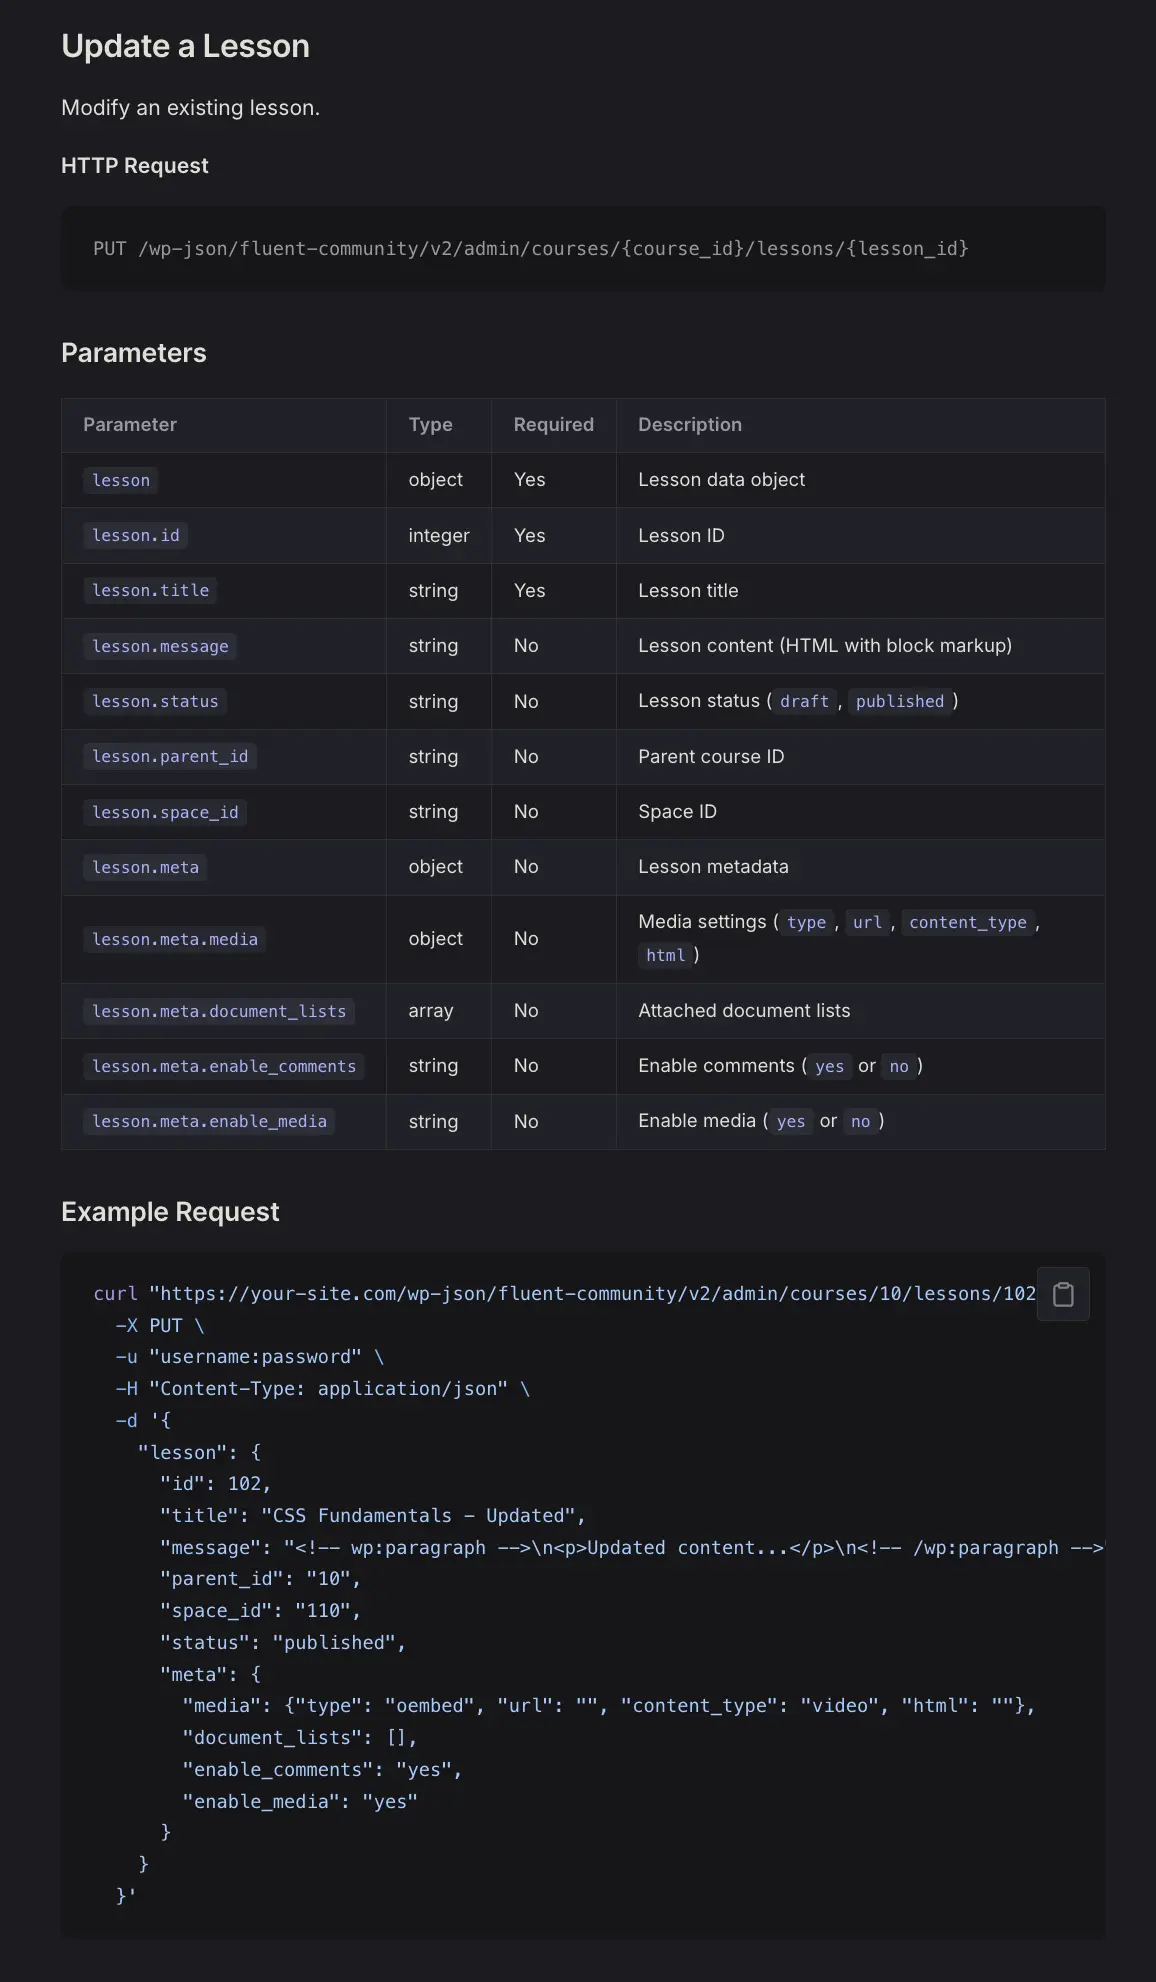This screenshot has width=1156, height=1982.
Task: Click the "Parent course ID" description
Action: (711, 757)
